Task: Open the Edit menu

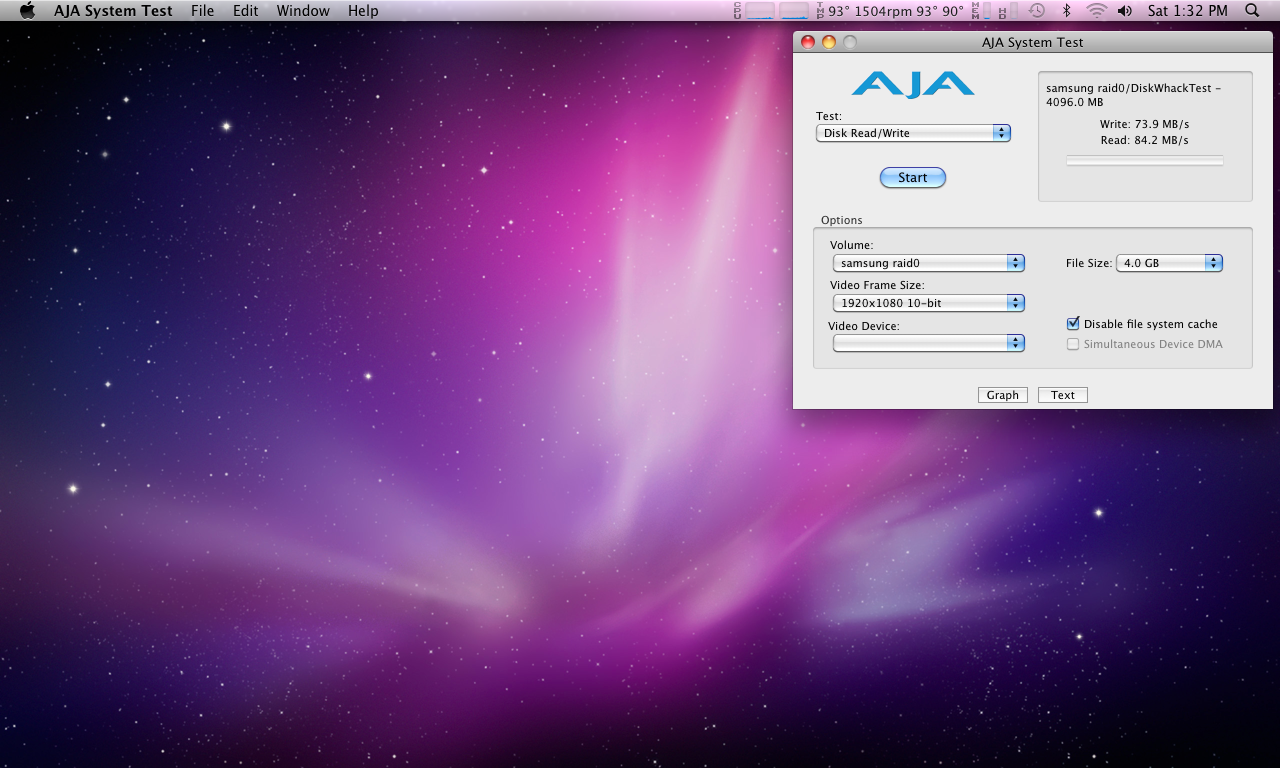Action: tap(246, 11)
